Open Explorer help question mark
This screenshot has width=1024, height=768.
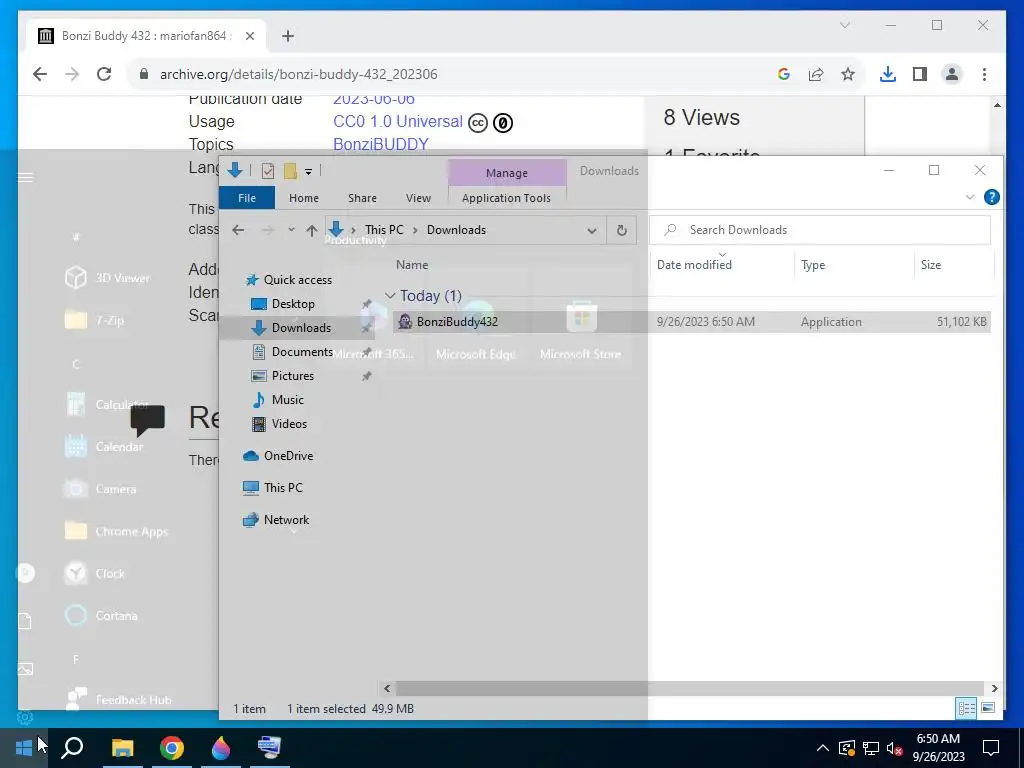pos(991,197)
